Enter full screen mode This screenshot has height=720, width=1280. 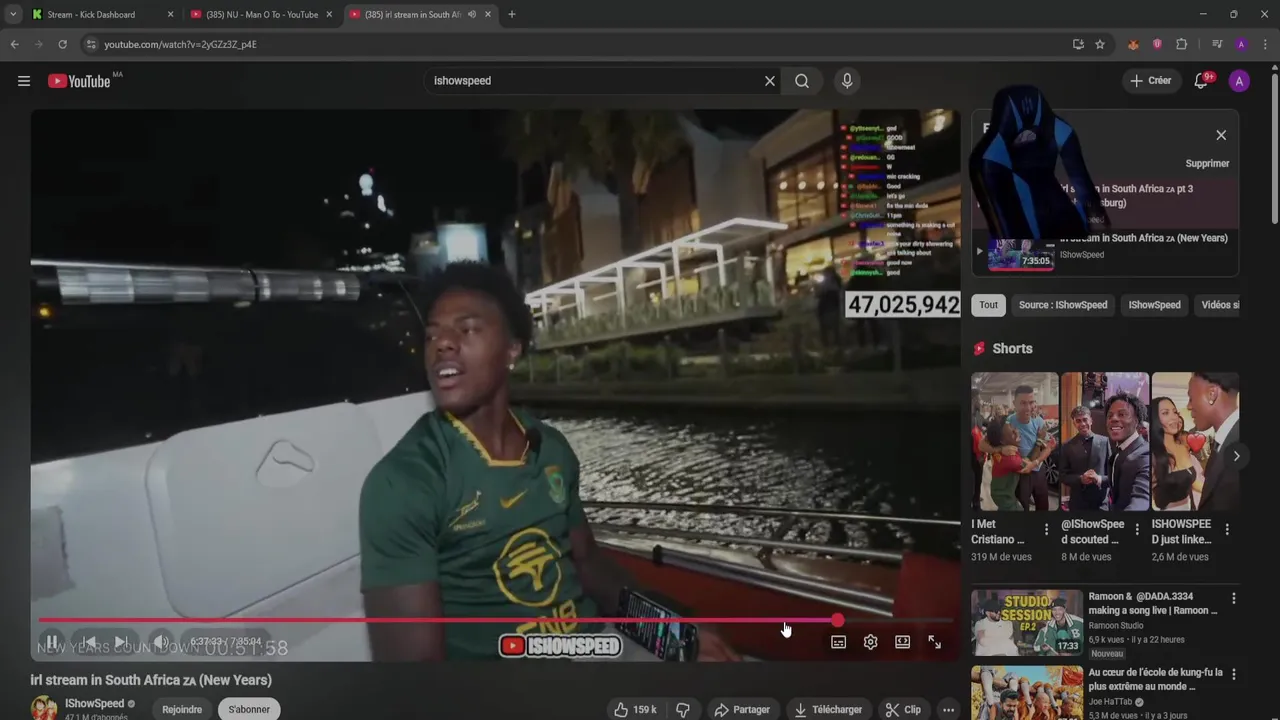tap(934, 642)
